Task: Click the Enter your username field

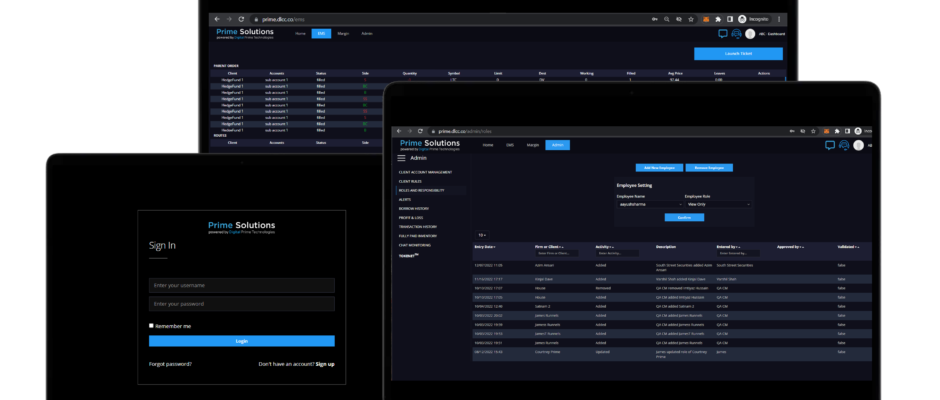Action: pos(242,285)
